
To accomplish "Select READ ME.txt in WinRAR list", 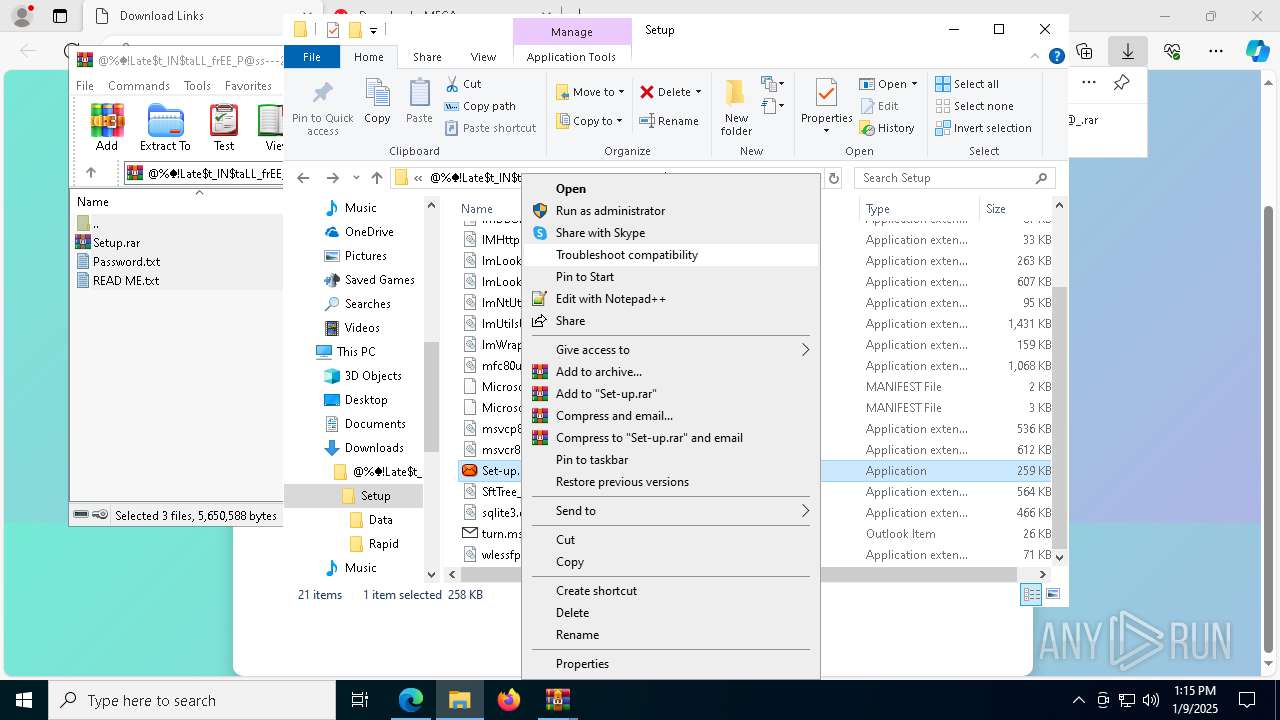I will tap(125, 281).
